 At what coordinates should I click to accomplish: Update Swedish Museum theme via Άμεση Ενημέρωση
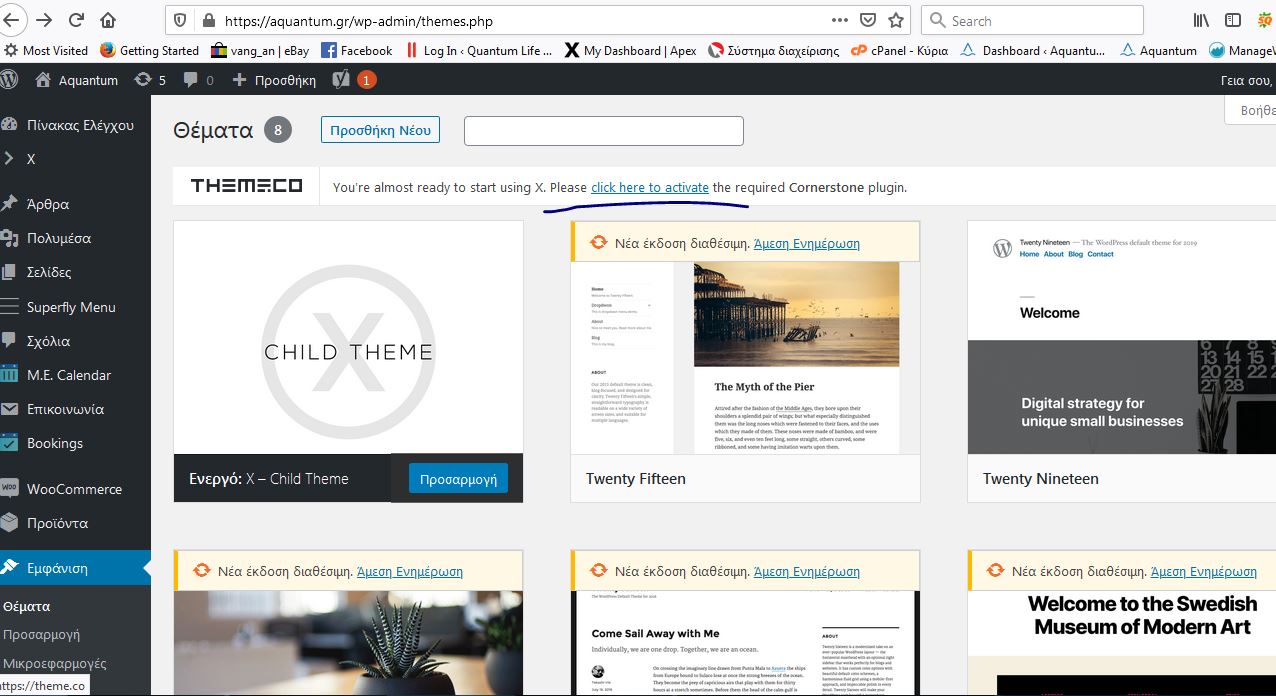tap(1204, 571)
